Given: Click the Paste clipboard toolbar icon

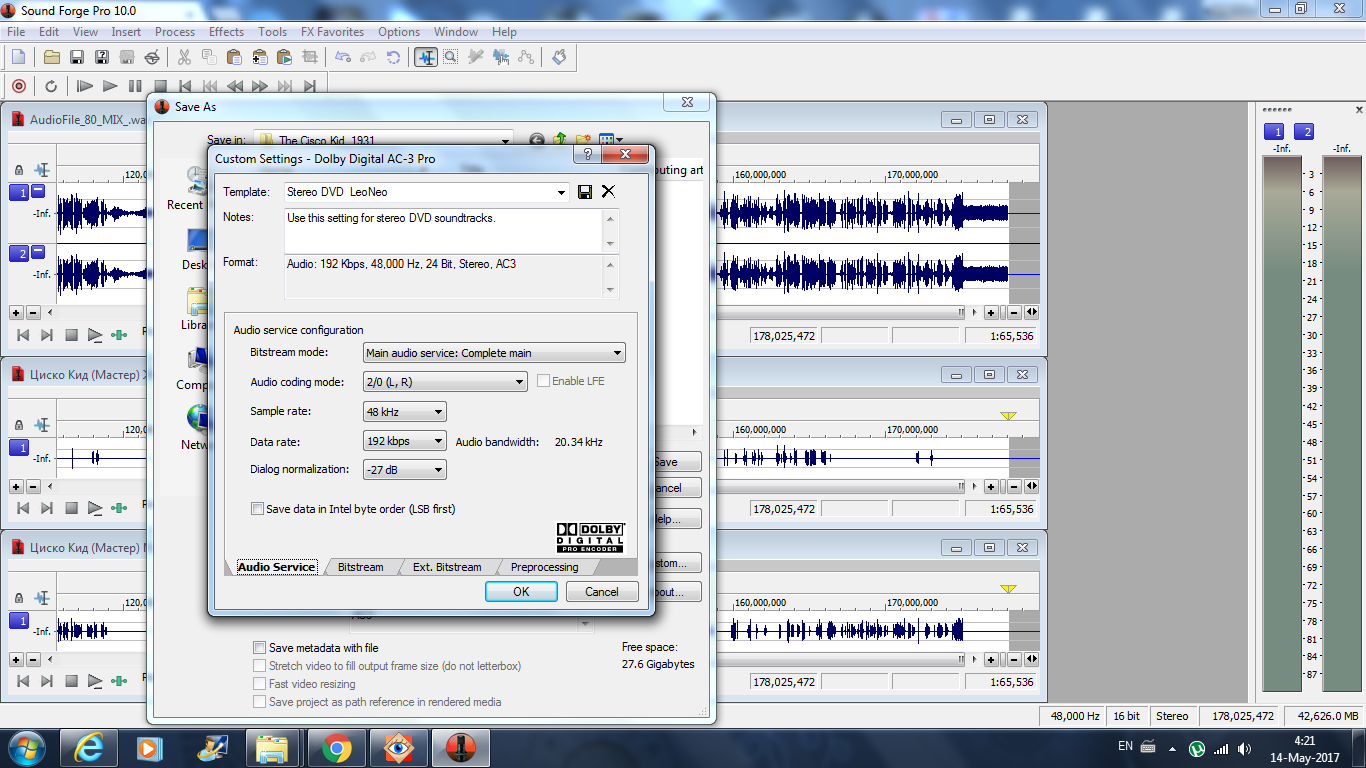Looking at the screenshot, I should (234, 57).
